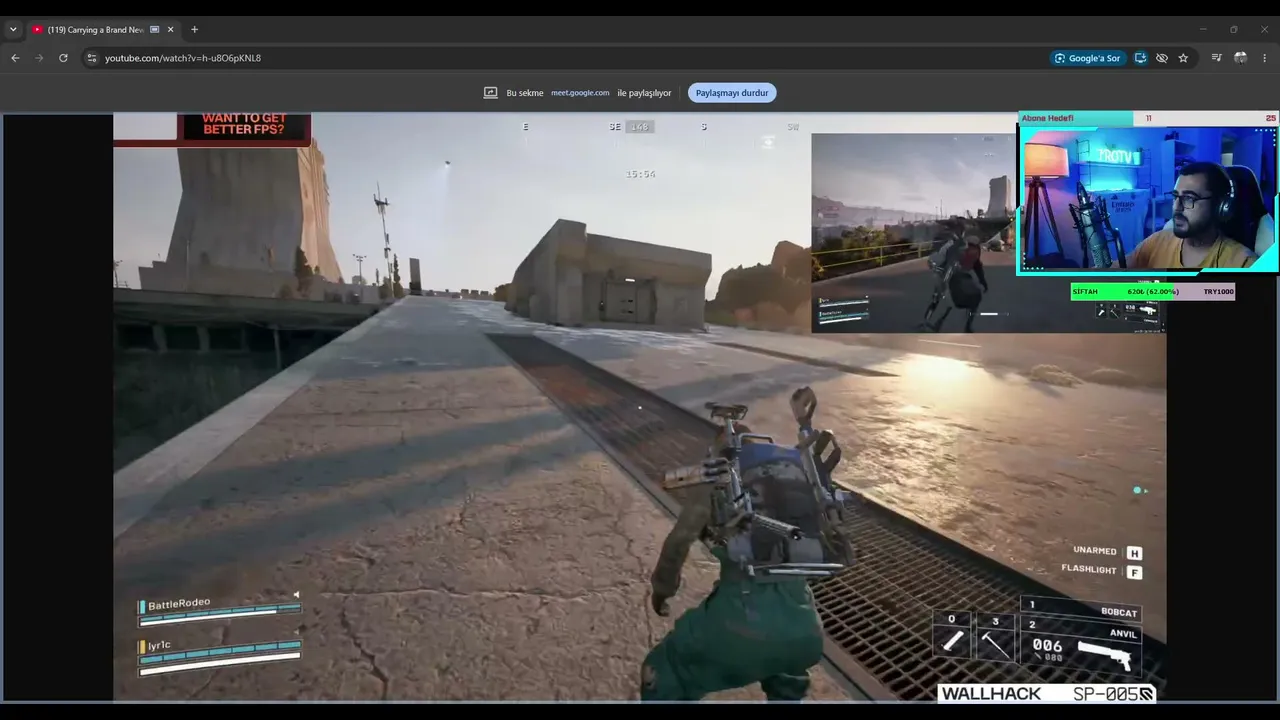The height and width of the screenshot is (720, 1280).
Task: Click the F key icon beside FLASHLIGHT
Action: 1134,572
